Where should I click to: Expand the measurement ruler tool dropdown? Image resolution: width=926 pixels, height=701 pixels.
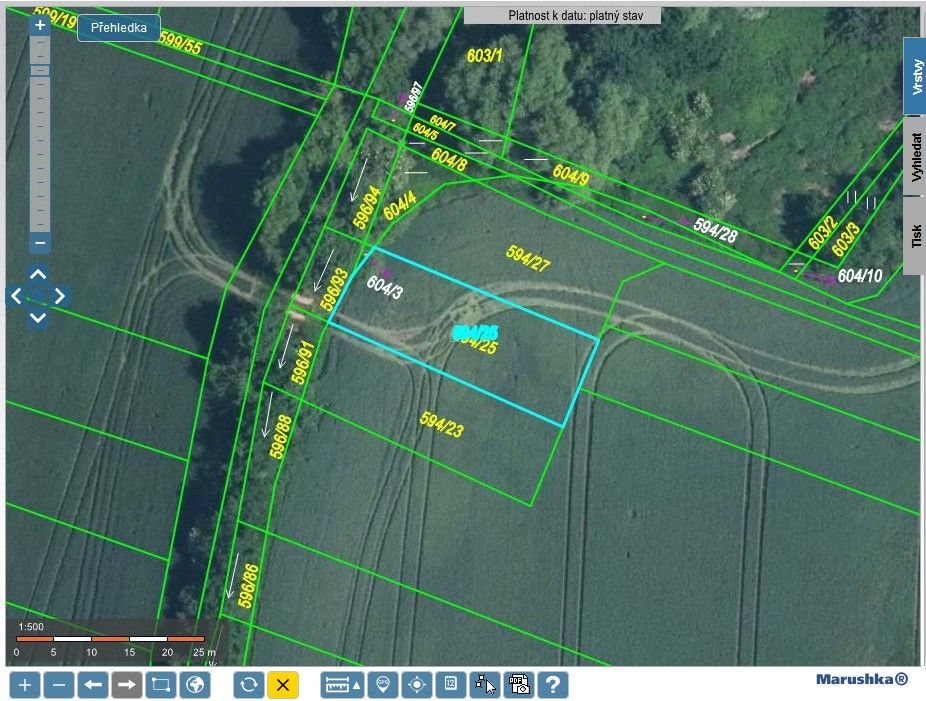[x=342, y=685]
